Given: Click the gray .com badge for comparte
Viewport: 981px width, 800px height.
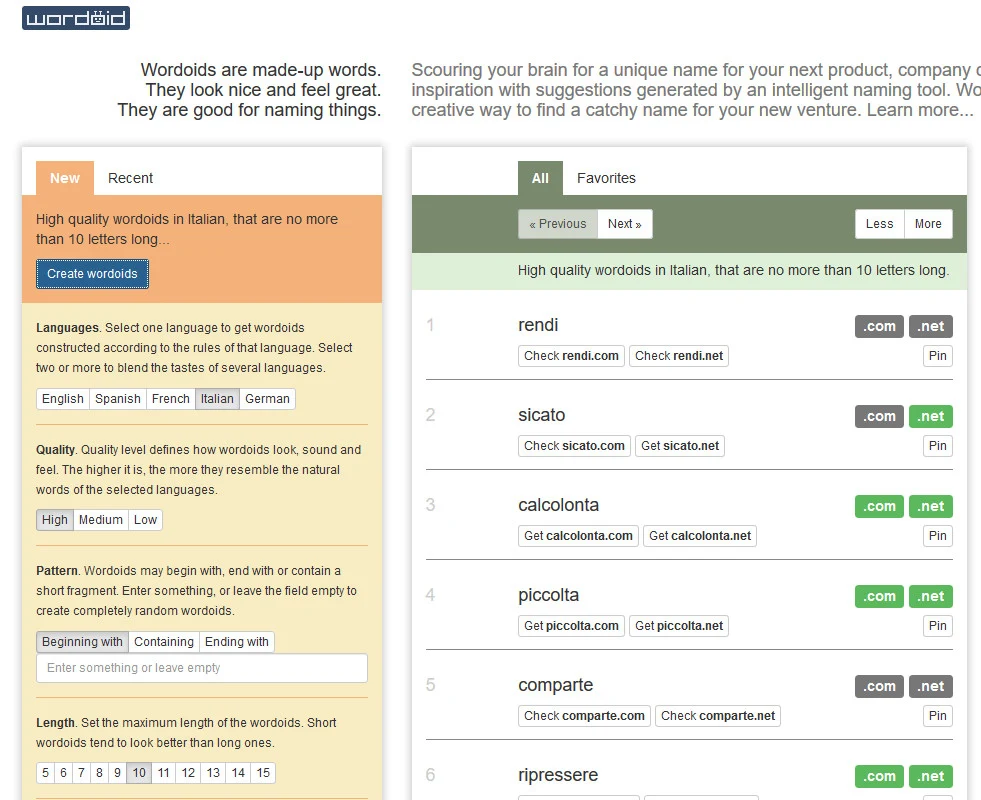Looking at the screenshot, I should pyautogui.click(x=879, y=686).
